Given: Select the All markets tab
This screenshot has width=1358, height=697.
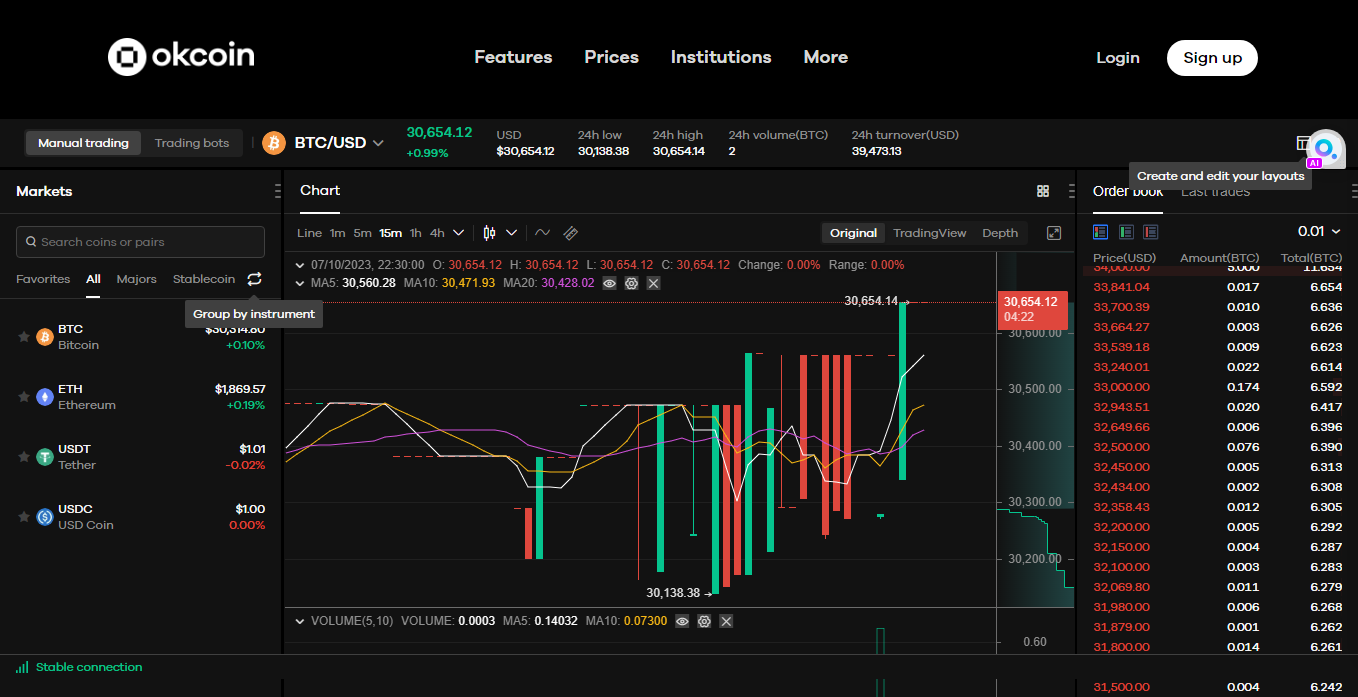Looking at the screenshot, I should pos(93,279).
